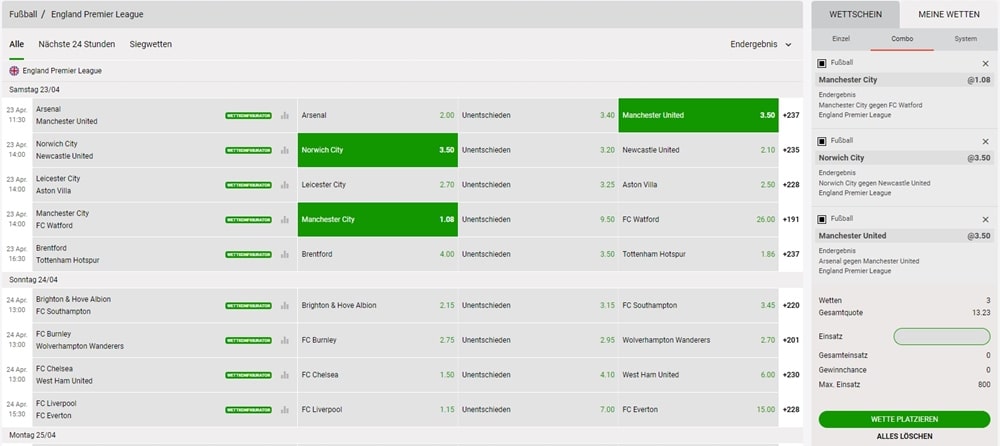This screenshot has width=1000, height=446.
Task: Open statistics icon for Arsenal vs Manchester United
Action: [x=284, y=115]
